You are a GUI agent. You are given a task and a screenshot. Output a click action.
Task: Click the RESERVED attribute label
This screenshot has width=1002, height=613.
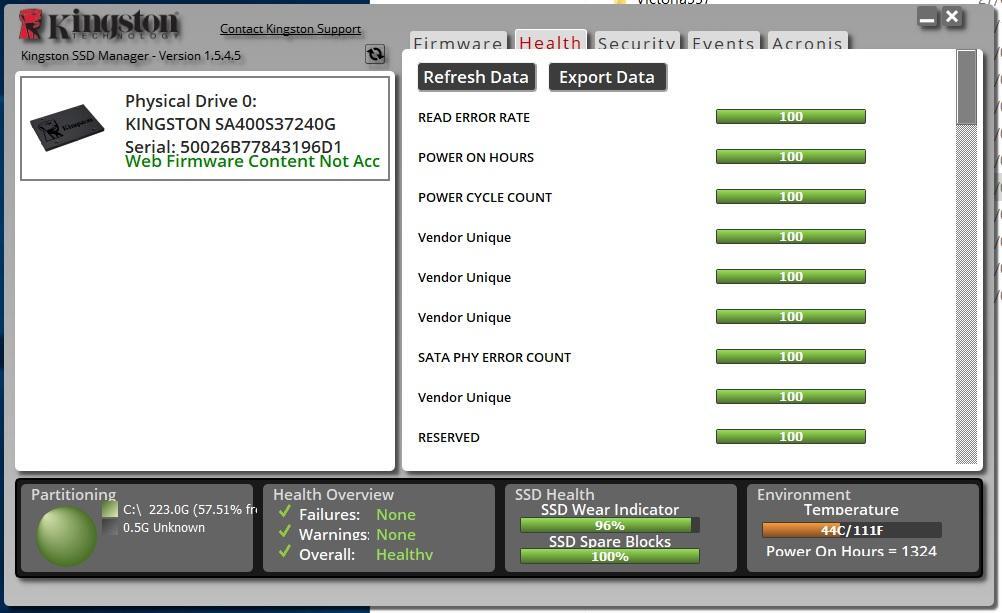tap(449, 437)
